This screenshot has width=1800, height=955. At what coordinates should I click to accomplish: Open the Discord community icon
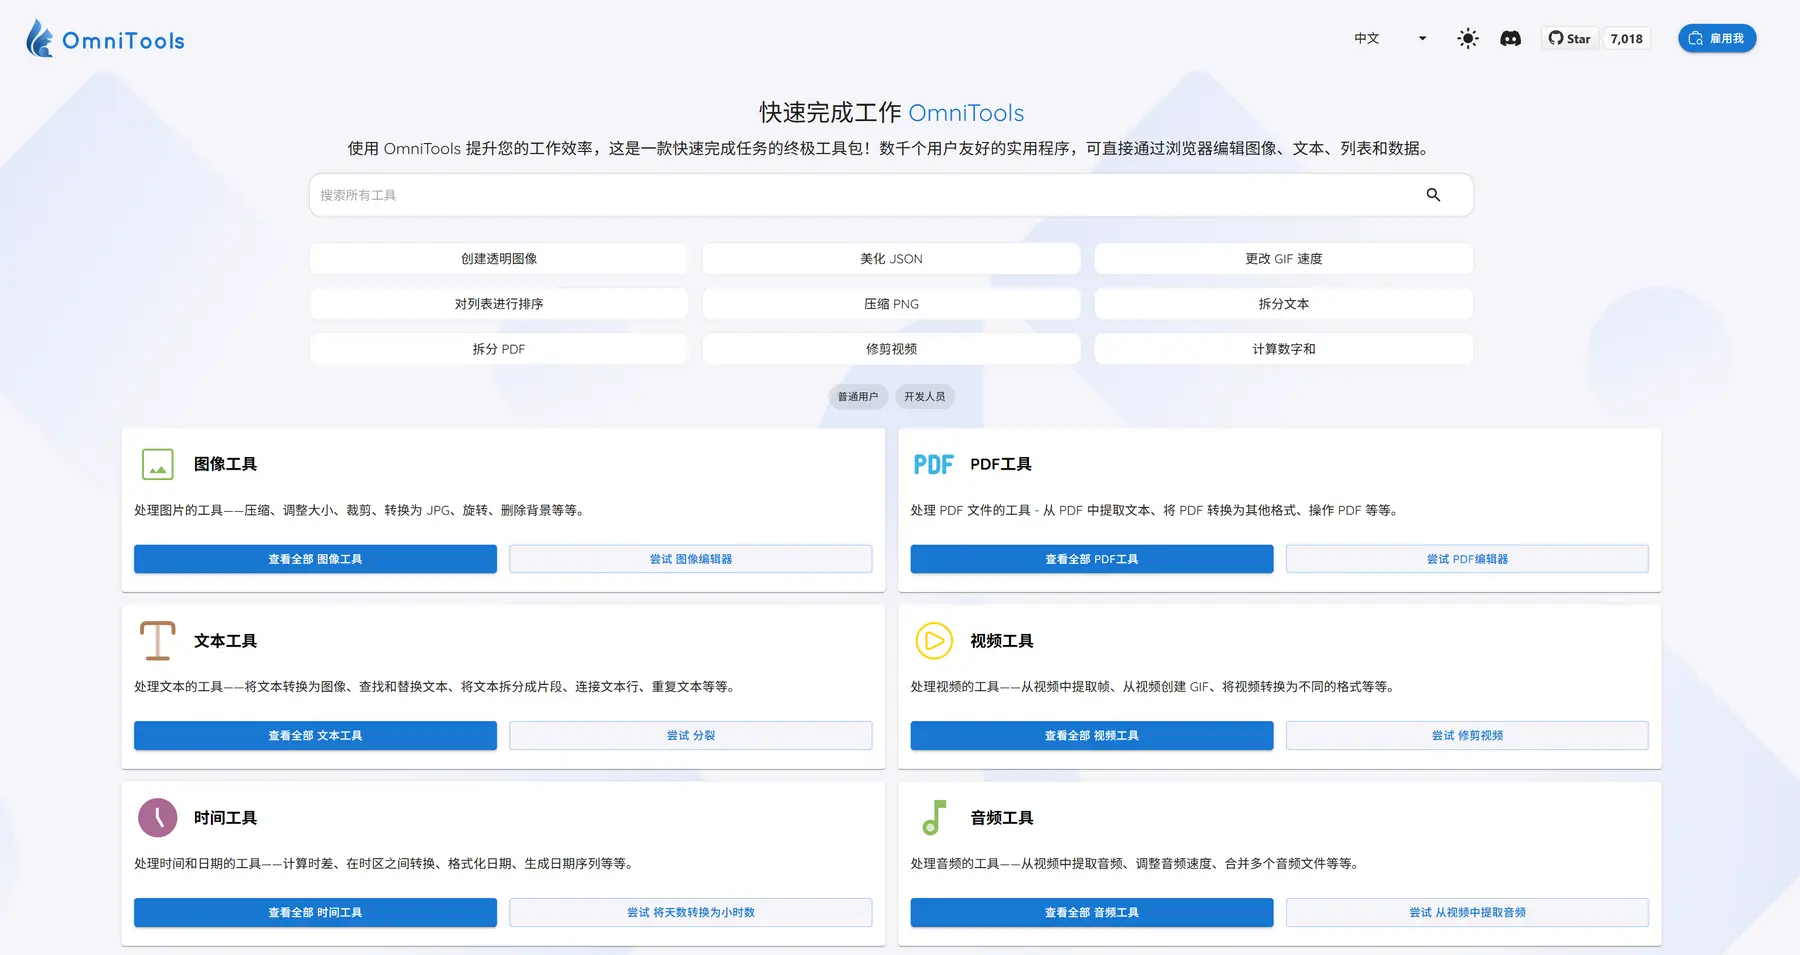[x=1510, y=39]
